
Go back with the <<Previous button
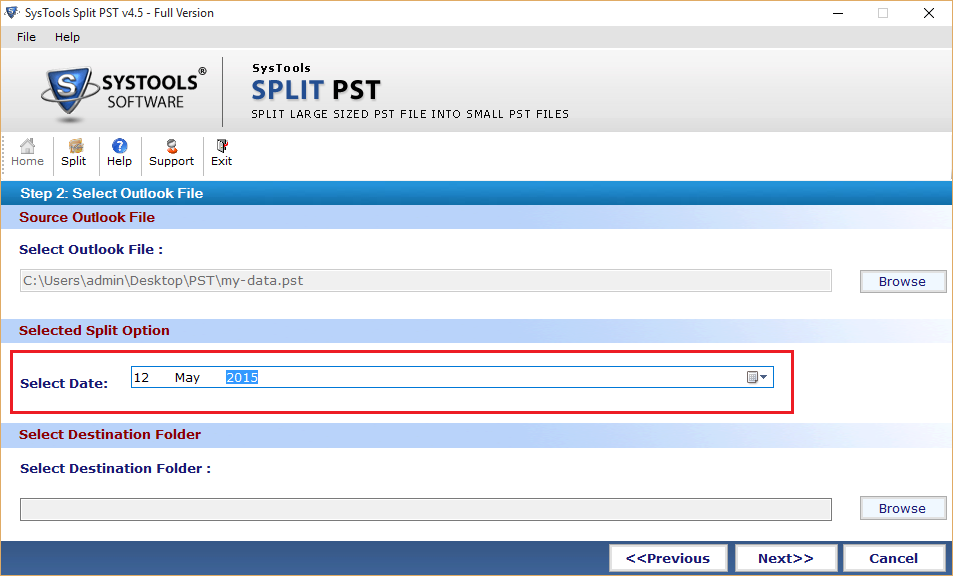tap(668, 558)
